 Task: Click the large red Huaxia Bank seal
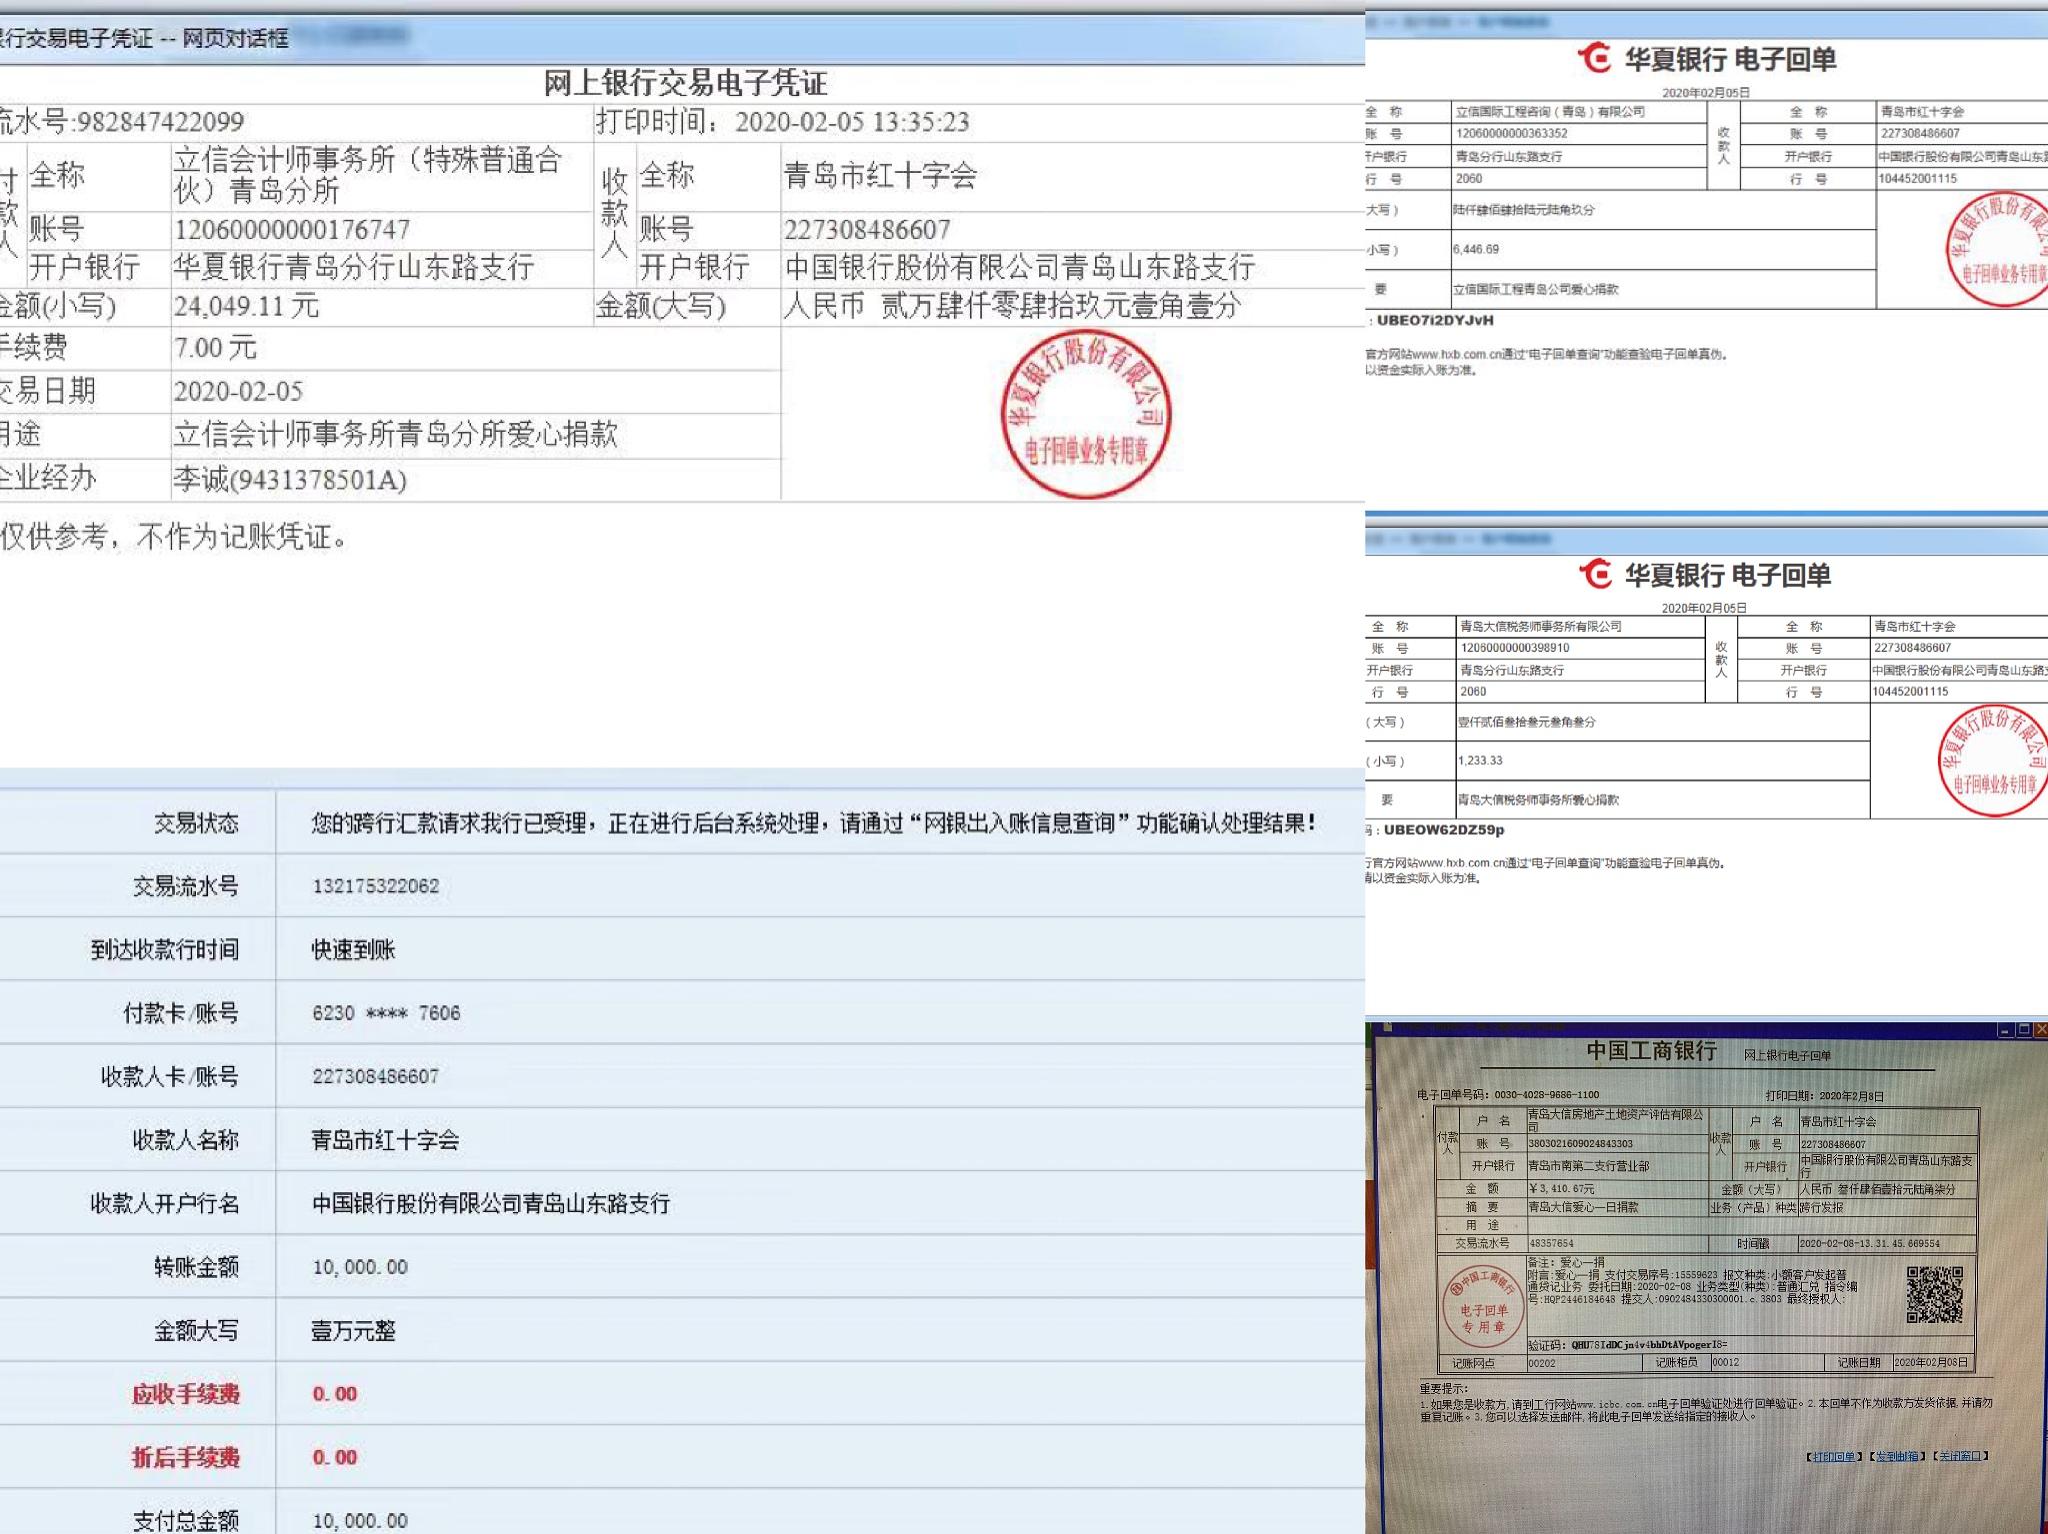tap(1086, 413)
